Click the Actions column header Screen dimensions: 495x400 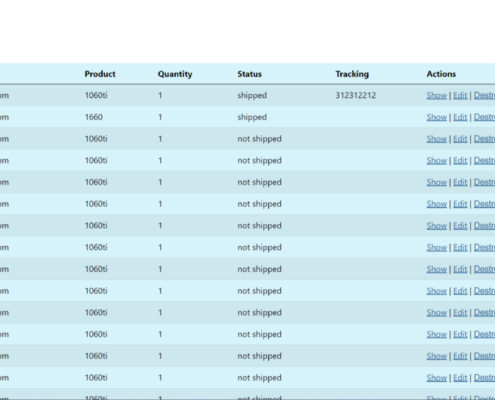(441, 74)
